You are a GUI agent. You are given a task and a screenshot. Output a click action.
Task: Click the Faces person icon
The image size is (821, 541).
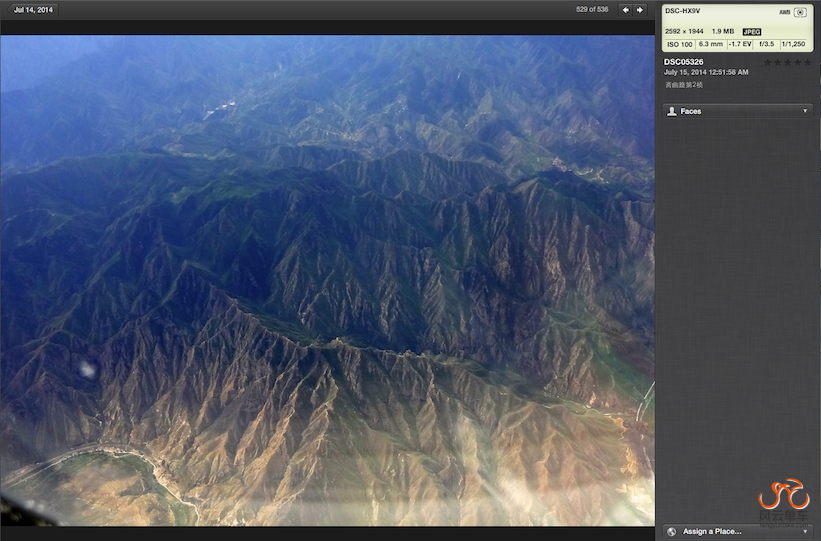(672, 111)
